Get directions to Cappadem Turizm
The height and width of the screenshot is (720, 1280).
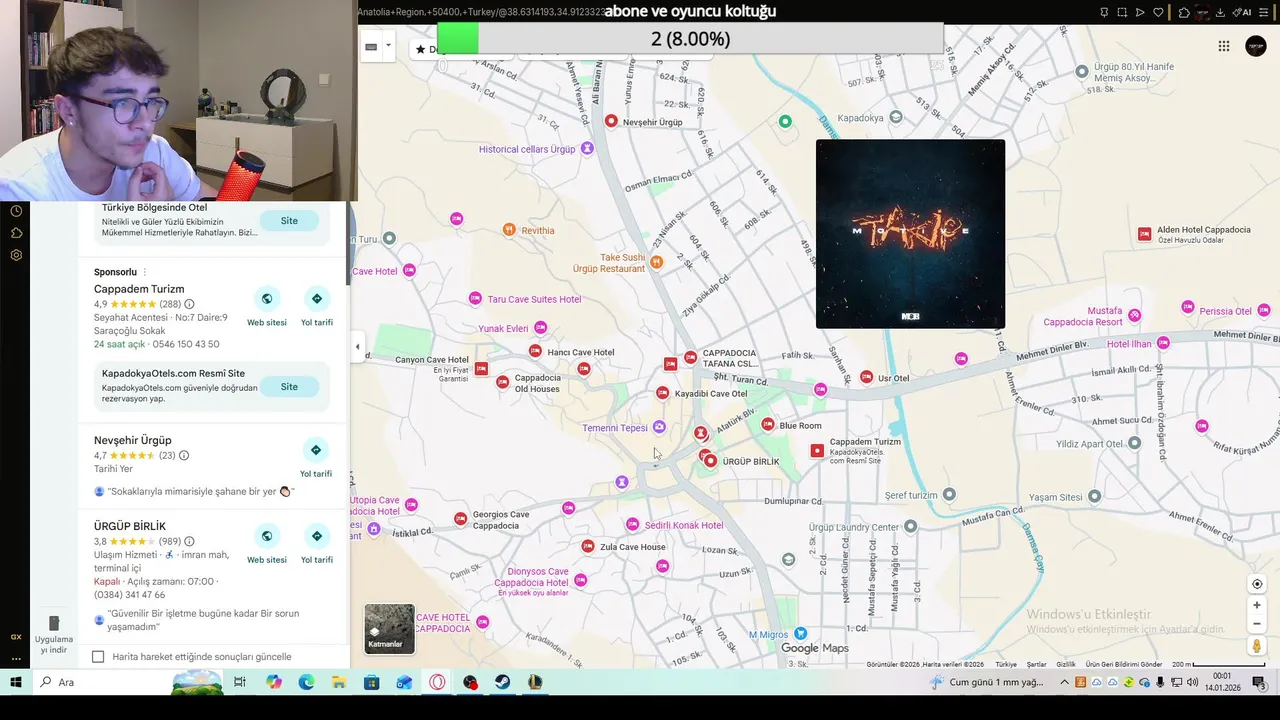(317, 298)
